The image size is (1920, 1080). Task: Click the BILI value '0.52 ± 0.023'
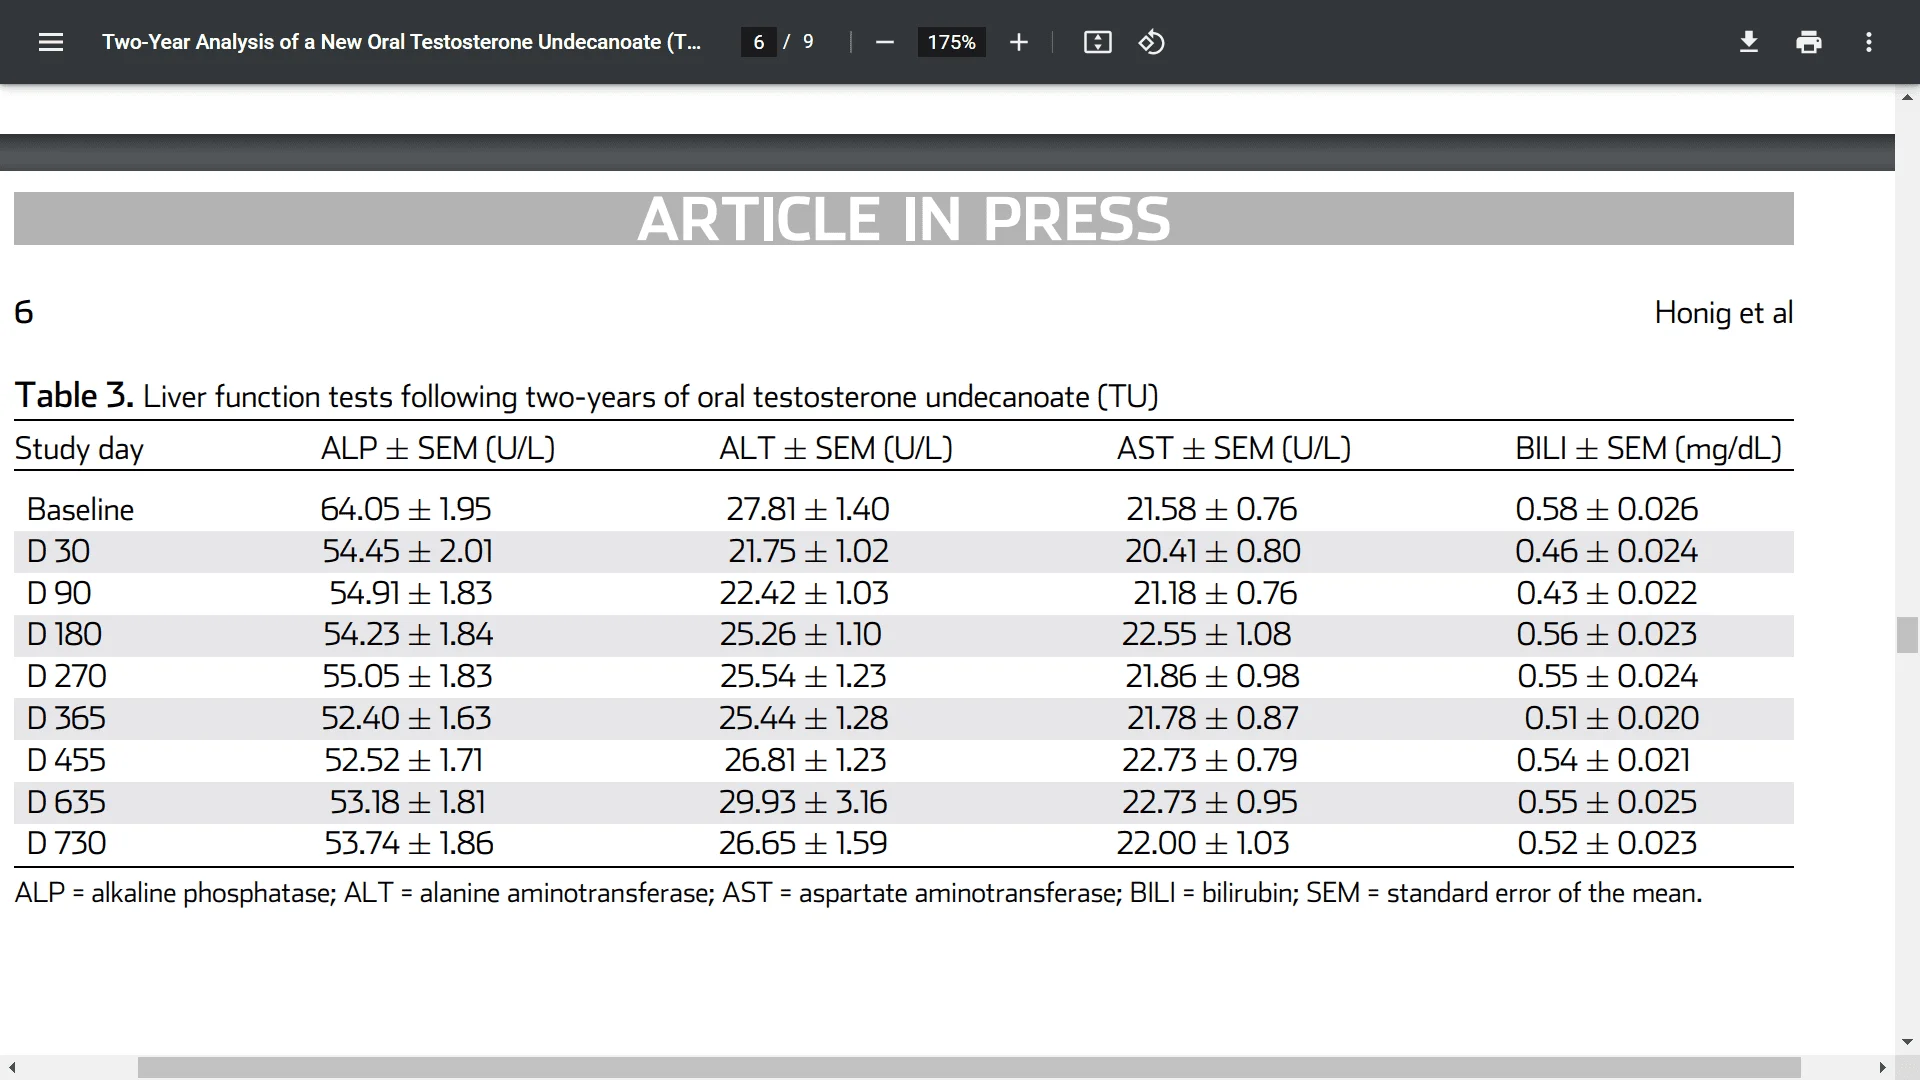1606,844
